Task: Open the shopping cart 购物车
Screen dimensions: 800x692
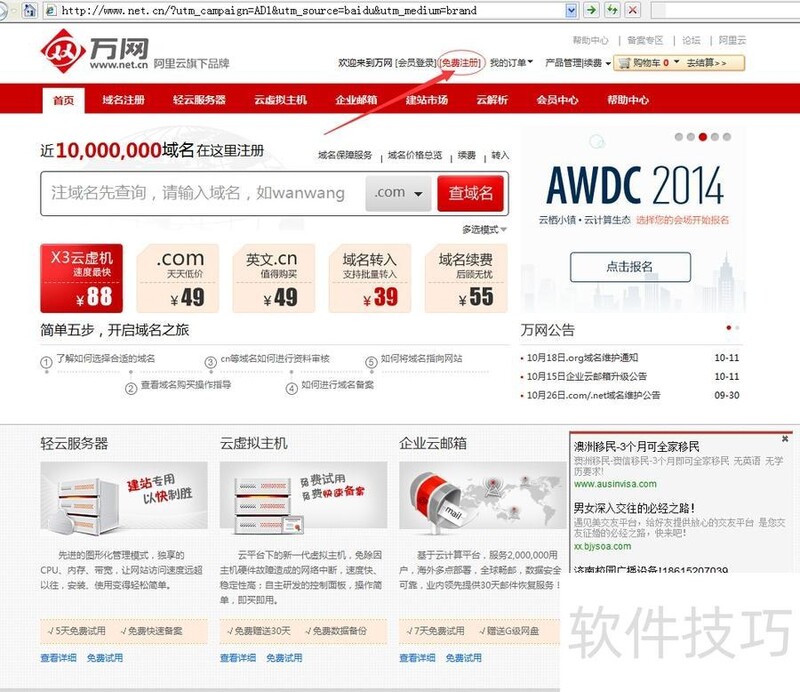Action: 648,63
